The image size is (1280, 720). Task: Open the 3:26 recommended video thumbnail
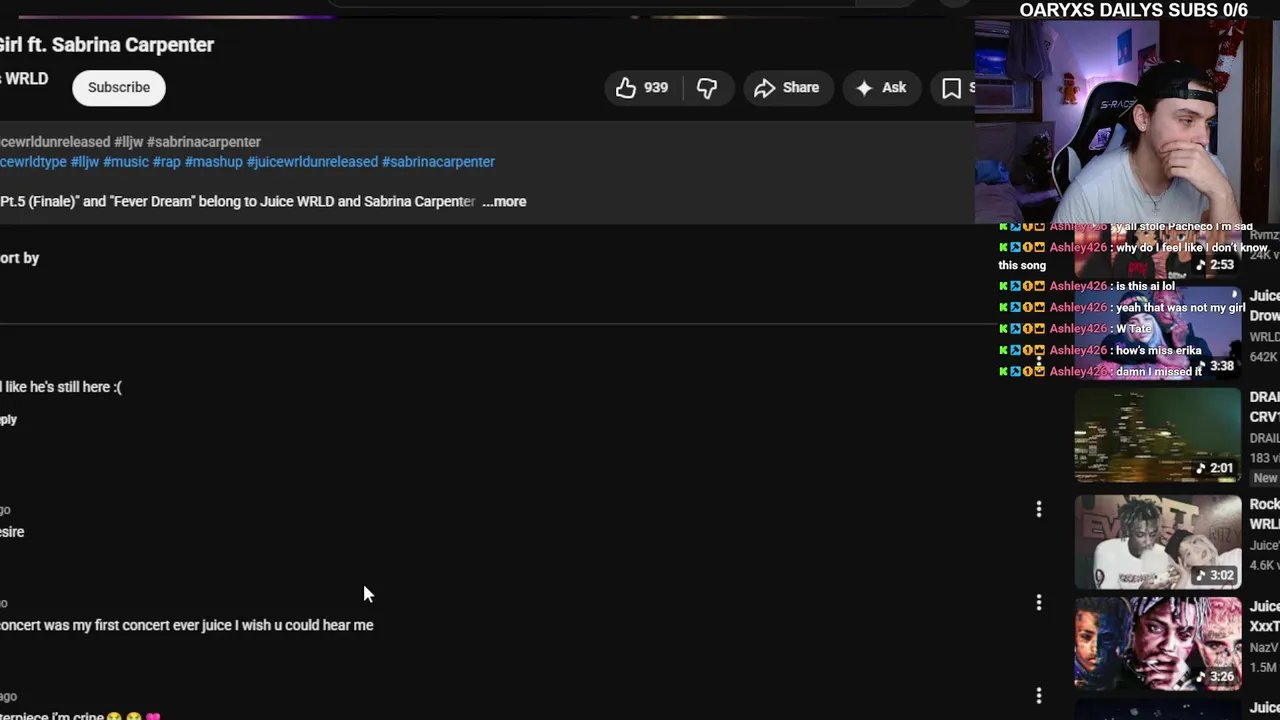tap(1157, 644)
